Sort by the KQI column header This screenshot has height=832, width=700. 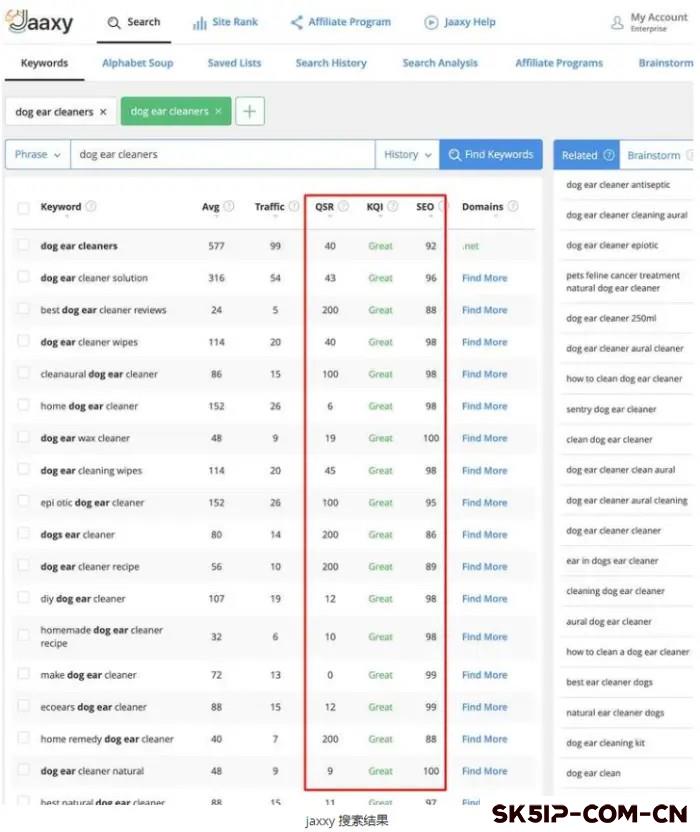375,207
